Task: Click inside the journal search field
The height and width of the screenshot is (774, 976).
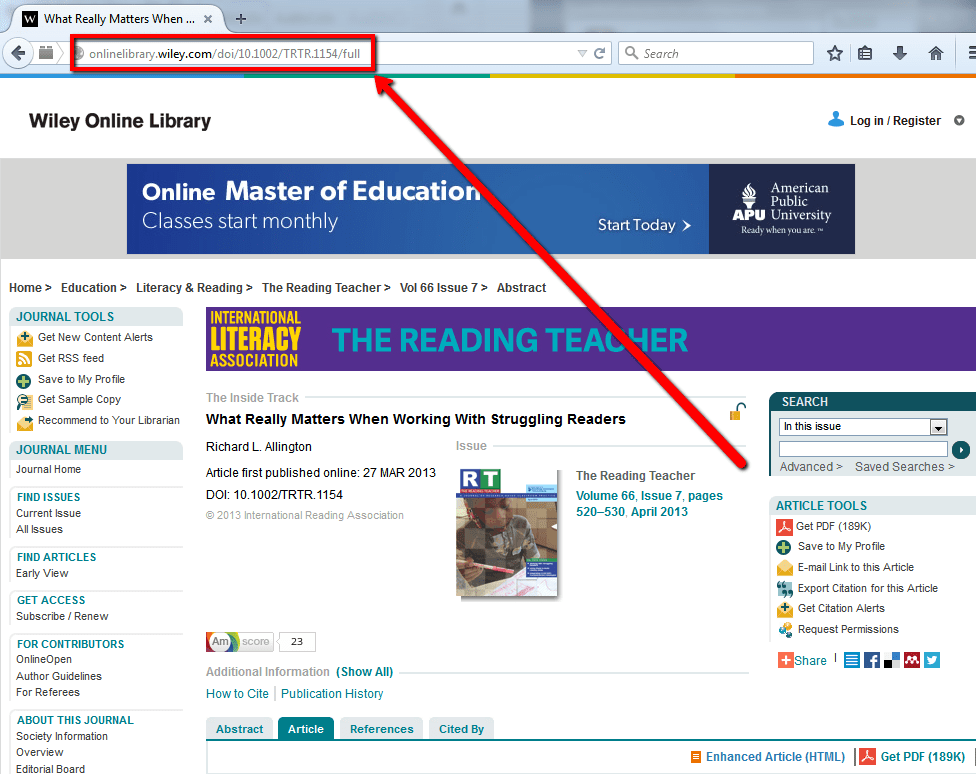Action: [x=862, y=450]
